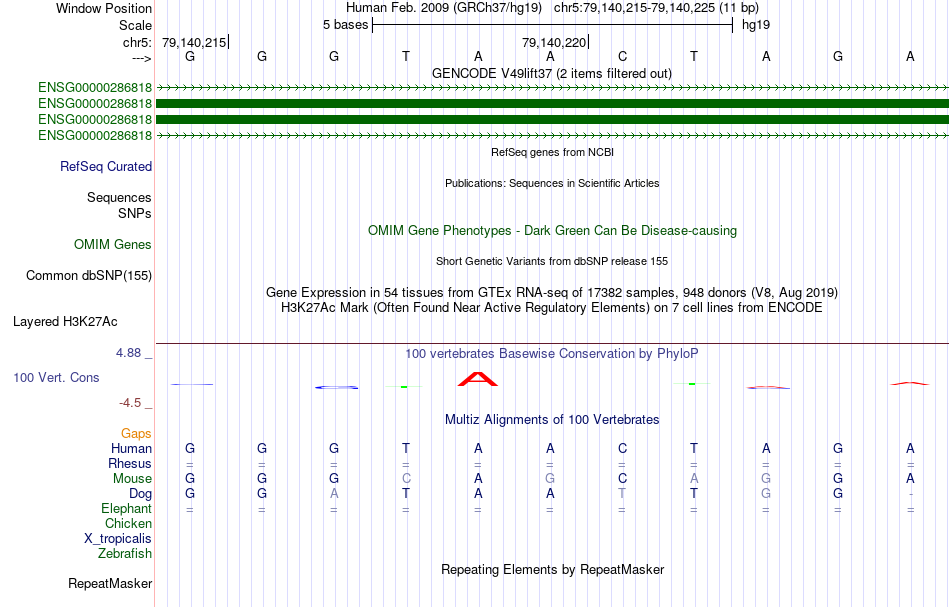Click the RefSeq Curated track label
Viewport: 950px width, 607px height.
(x=105, y=167)
